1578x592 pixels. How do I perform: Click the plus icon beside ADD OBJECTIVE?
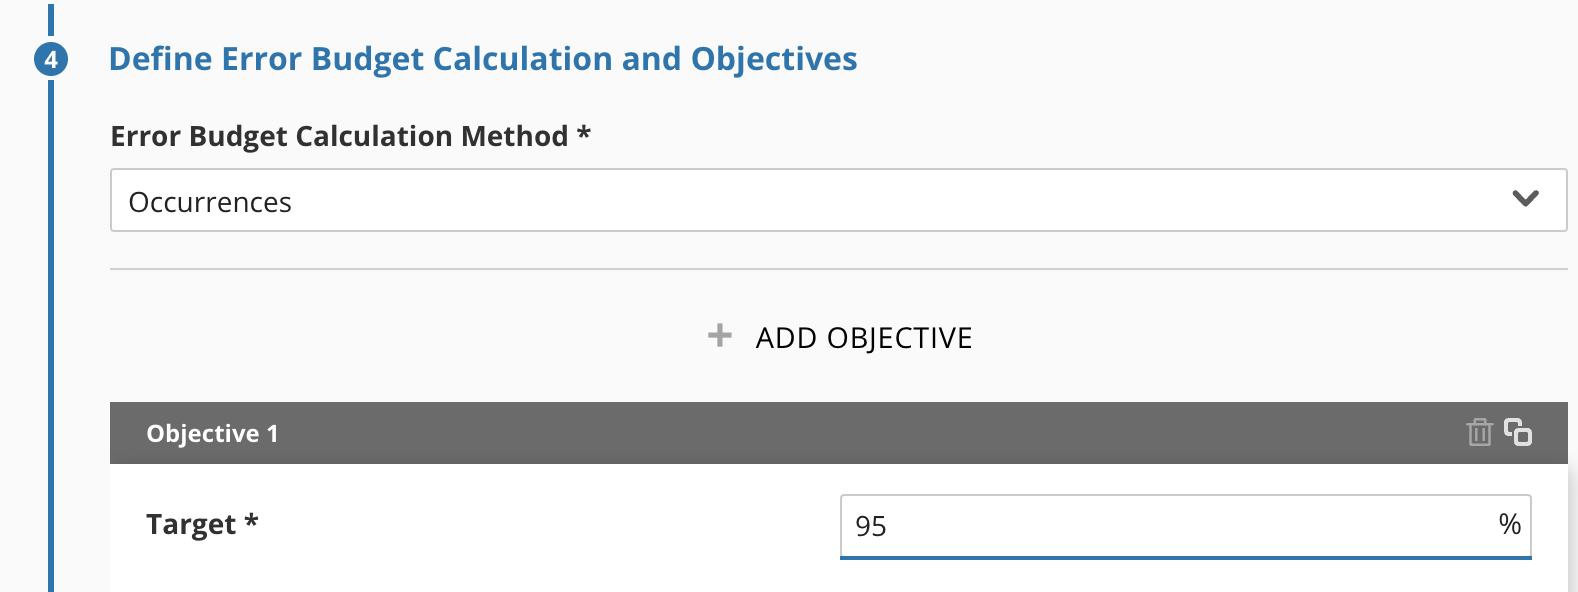tap(720, 335)
